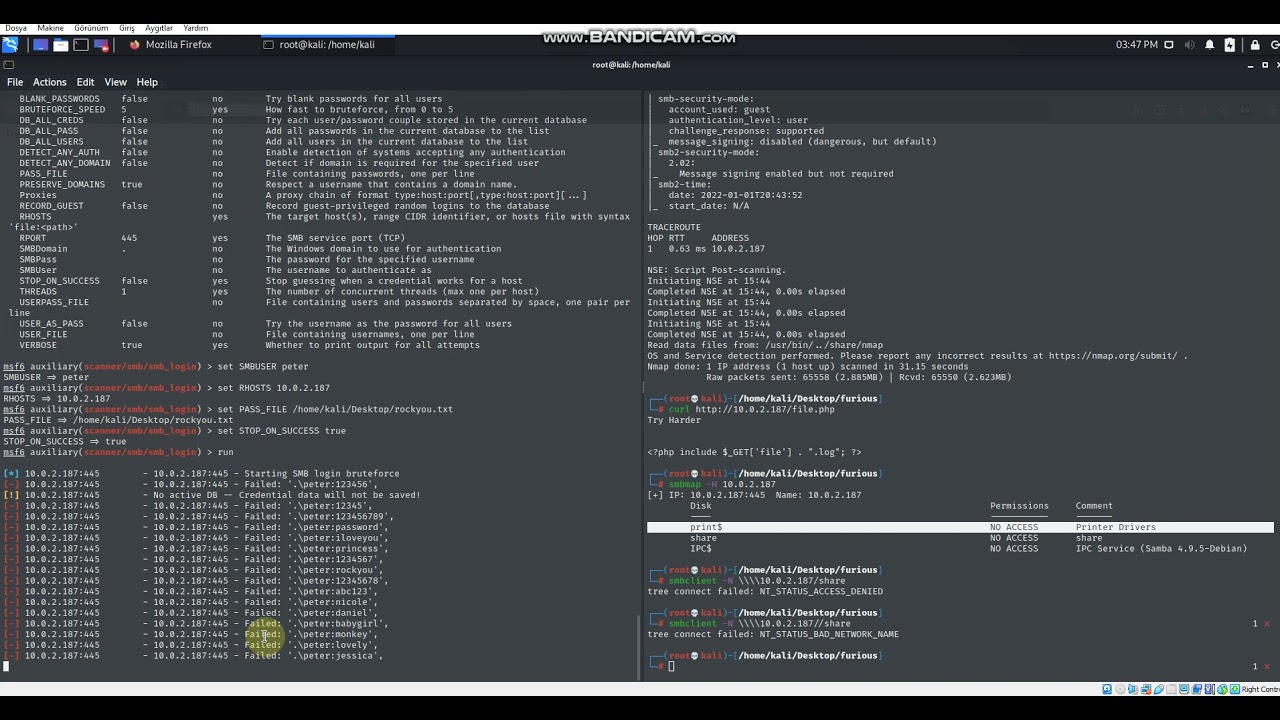Launch terminal emulator from panel launcher
This screenshot has height=720, width=1280.
point(81,45)
